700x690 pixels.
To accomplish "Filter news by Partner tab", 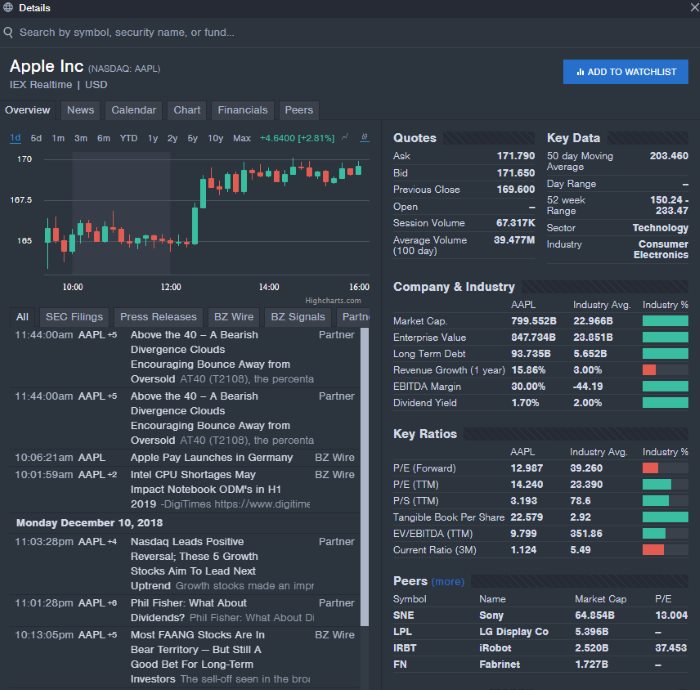I will point(354,317).
